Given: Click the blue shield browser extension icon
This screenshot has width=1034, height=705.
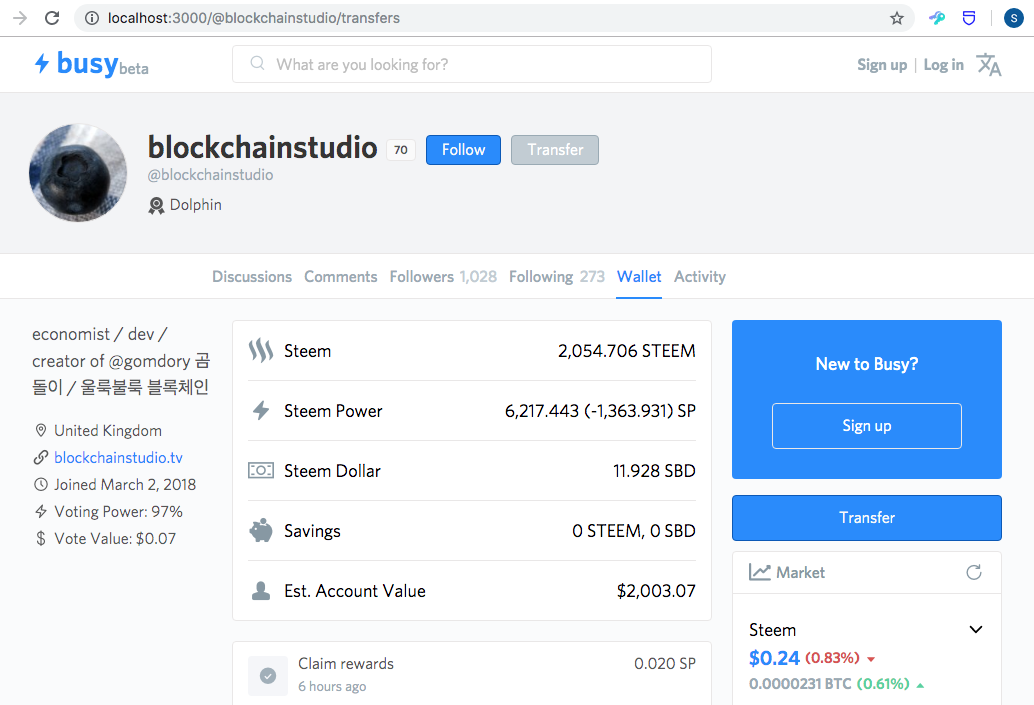Looking at the screenshot, I should 969,18.
